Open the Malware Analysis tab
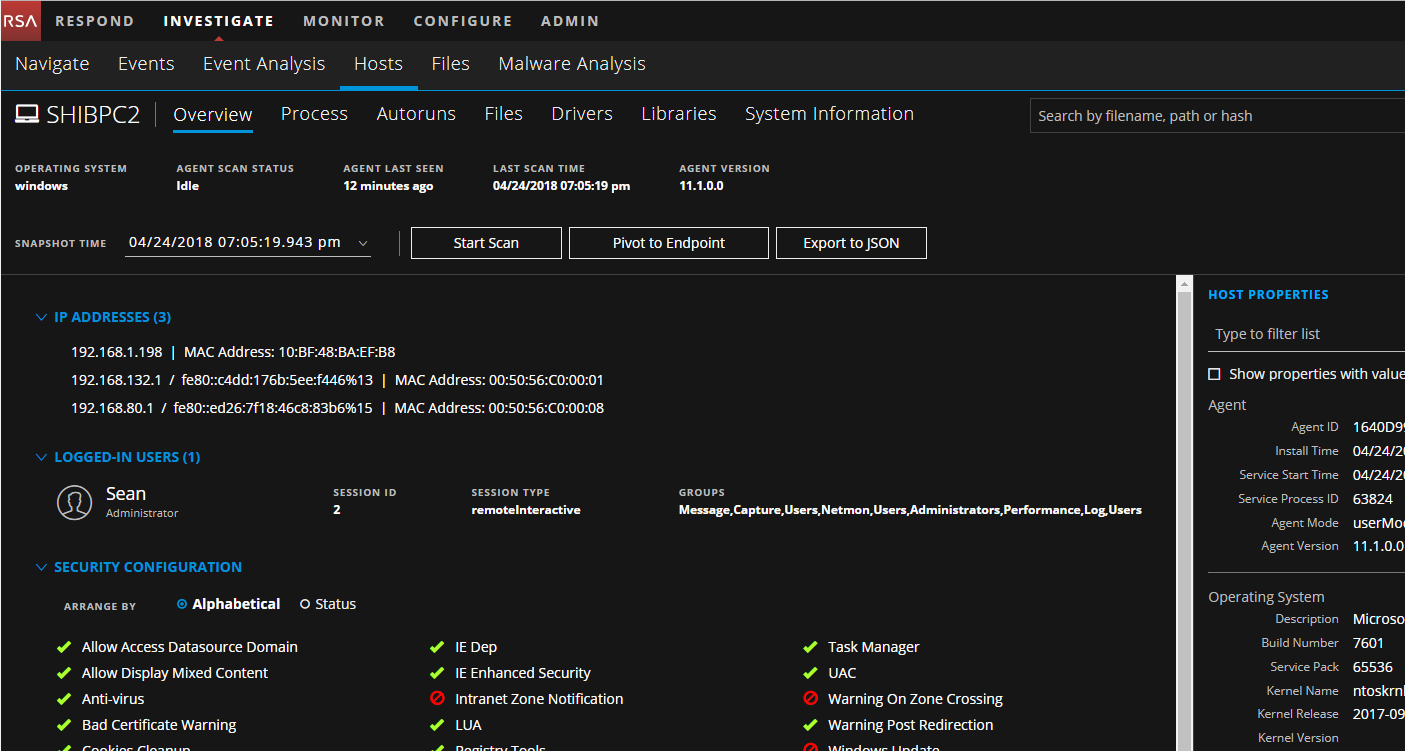The image size is (1405, 751). (572, 64)
